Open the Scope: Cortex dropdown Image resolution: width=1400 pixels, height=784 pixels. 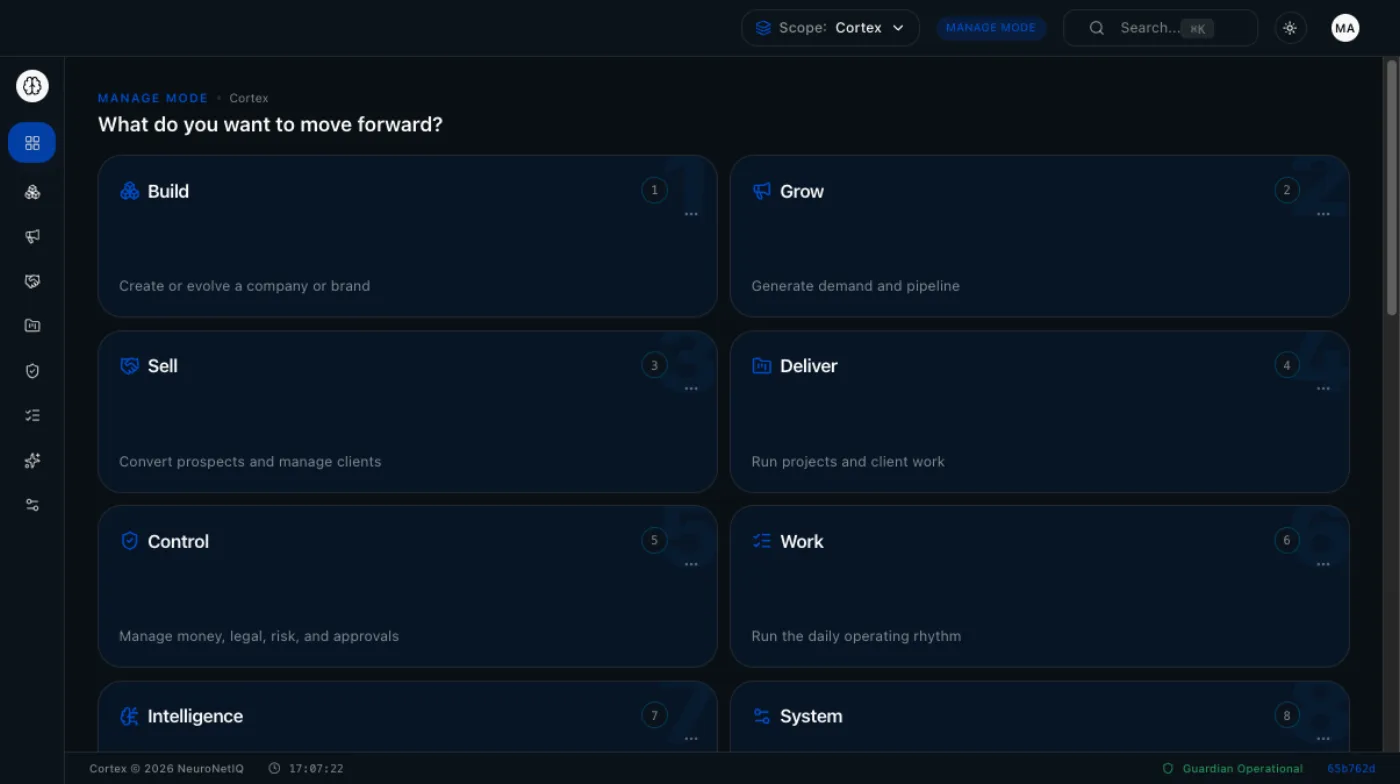pos(830,28)
